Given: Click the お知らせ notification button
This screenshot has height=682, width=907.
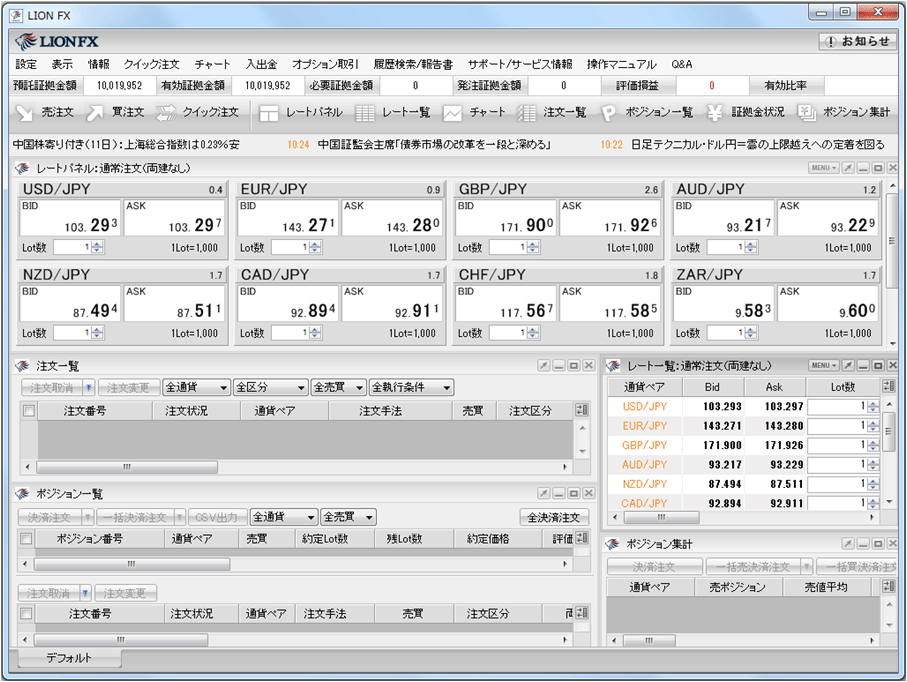Looking at the screenshot, I should [x=858, y=41].
